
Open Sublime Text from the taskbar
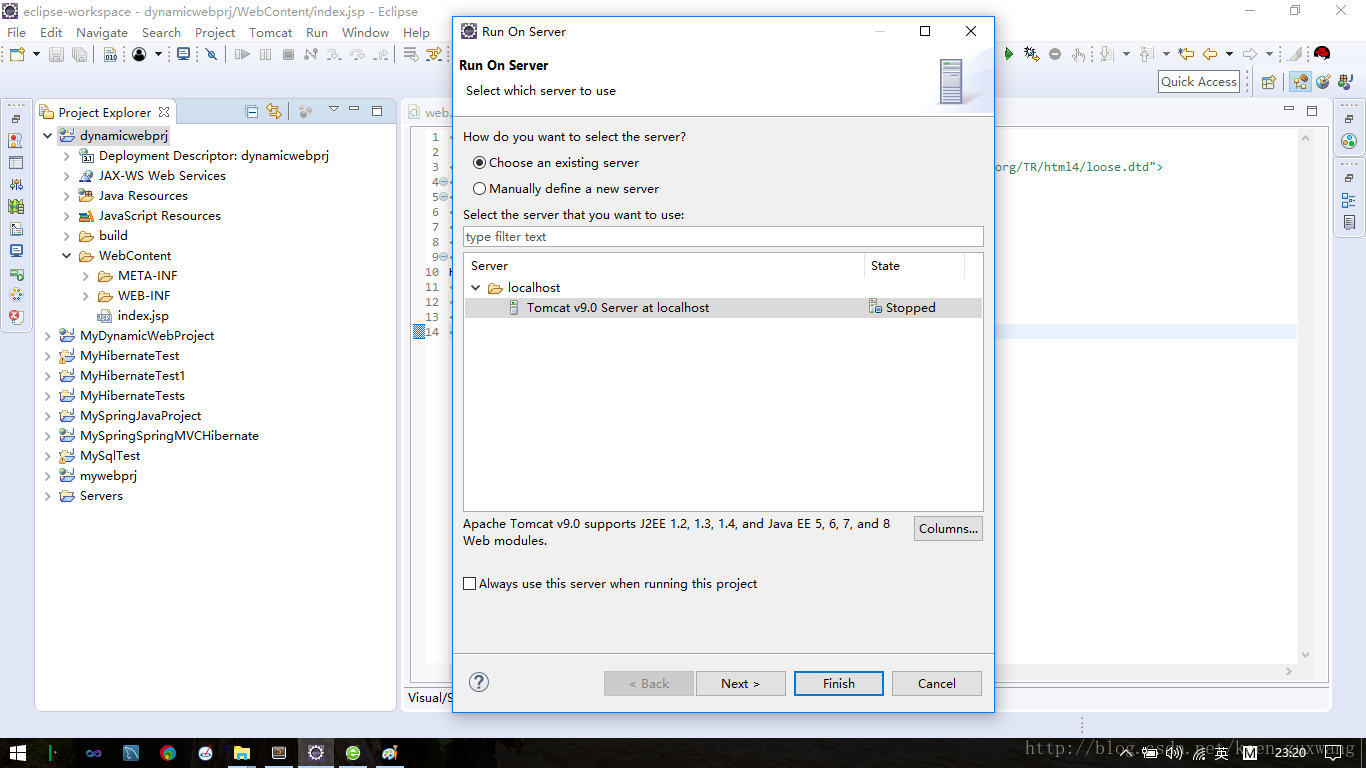coord(279,752)
